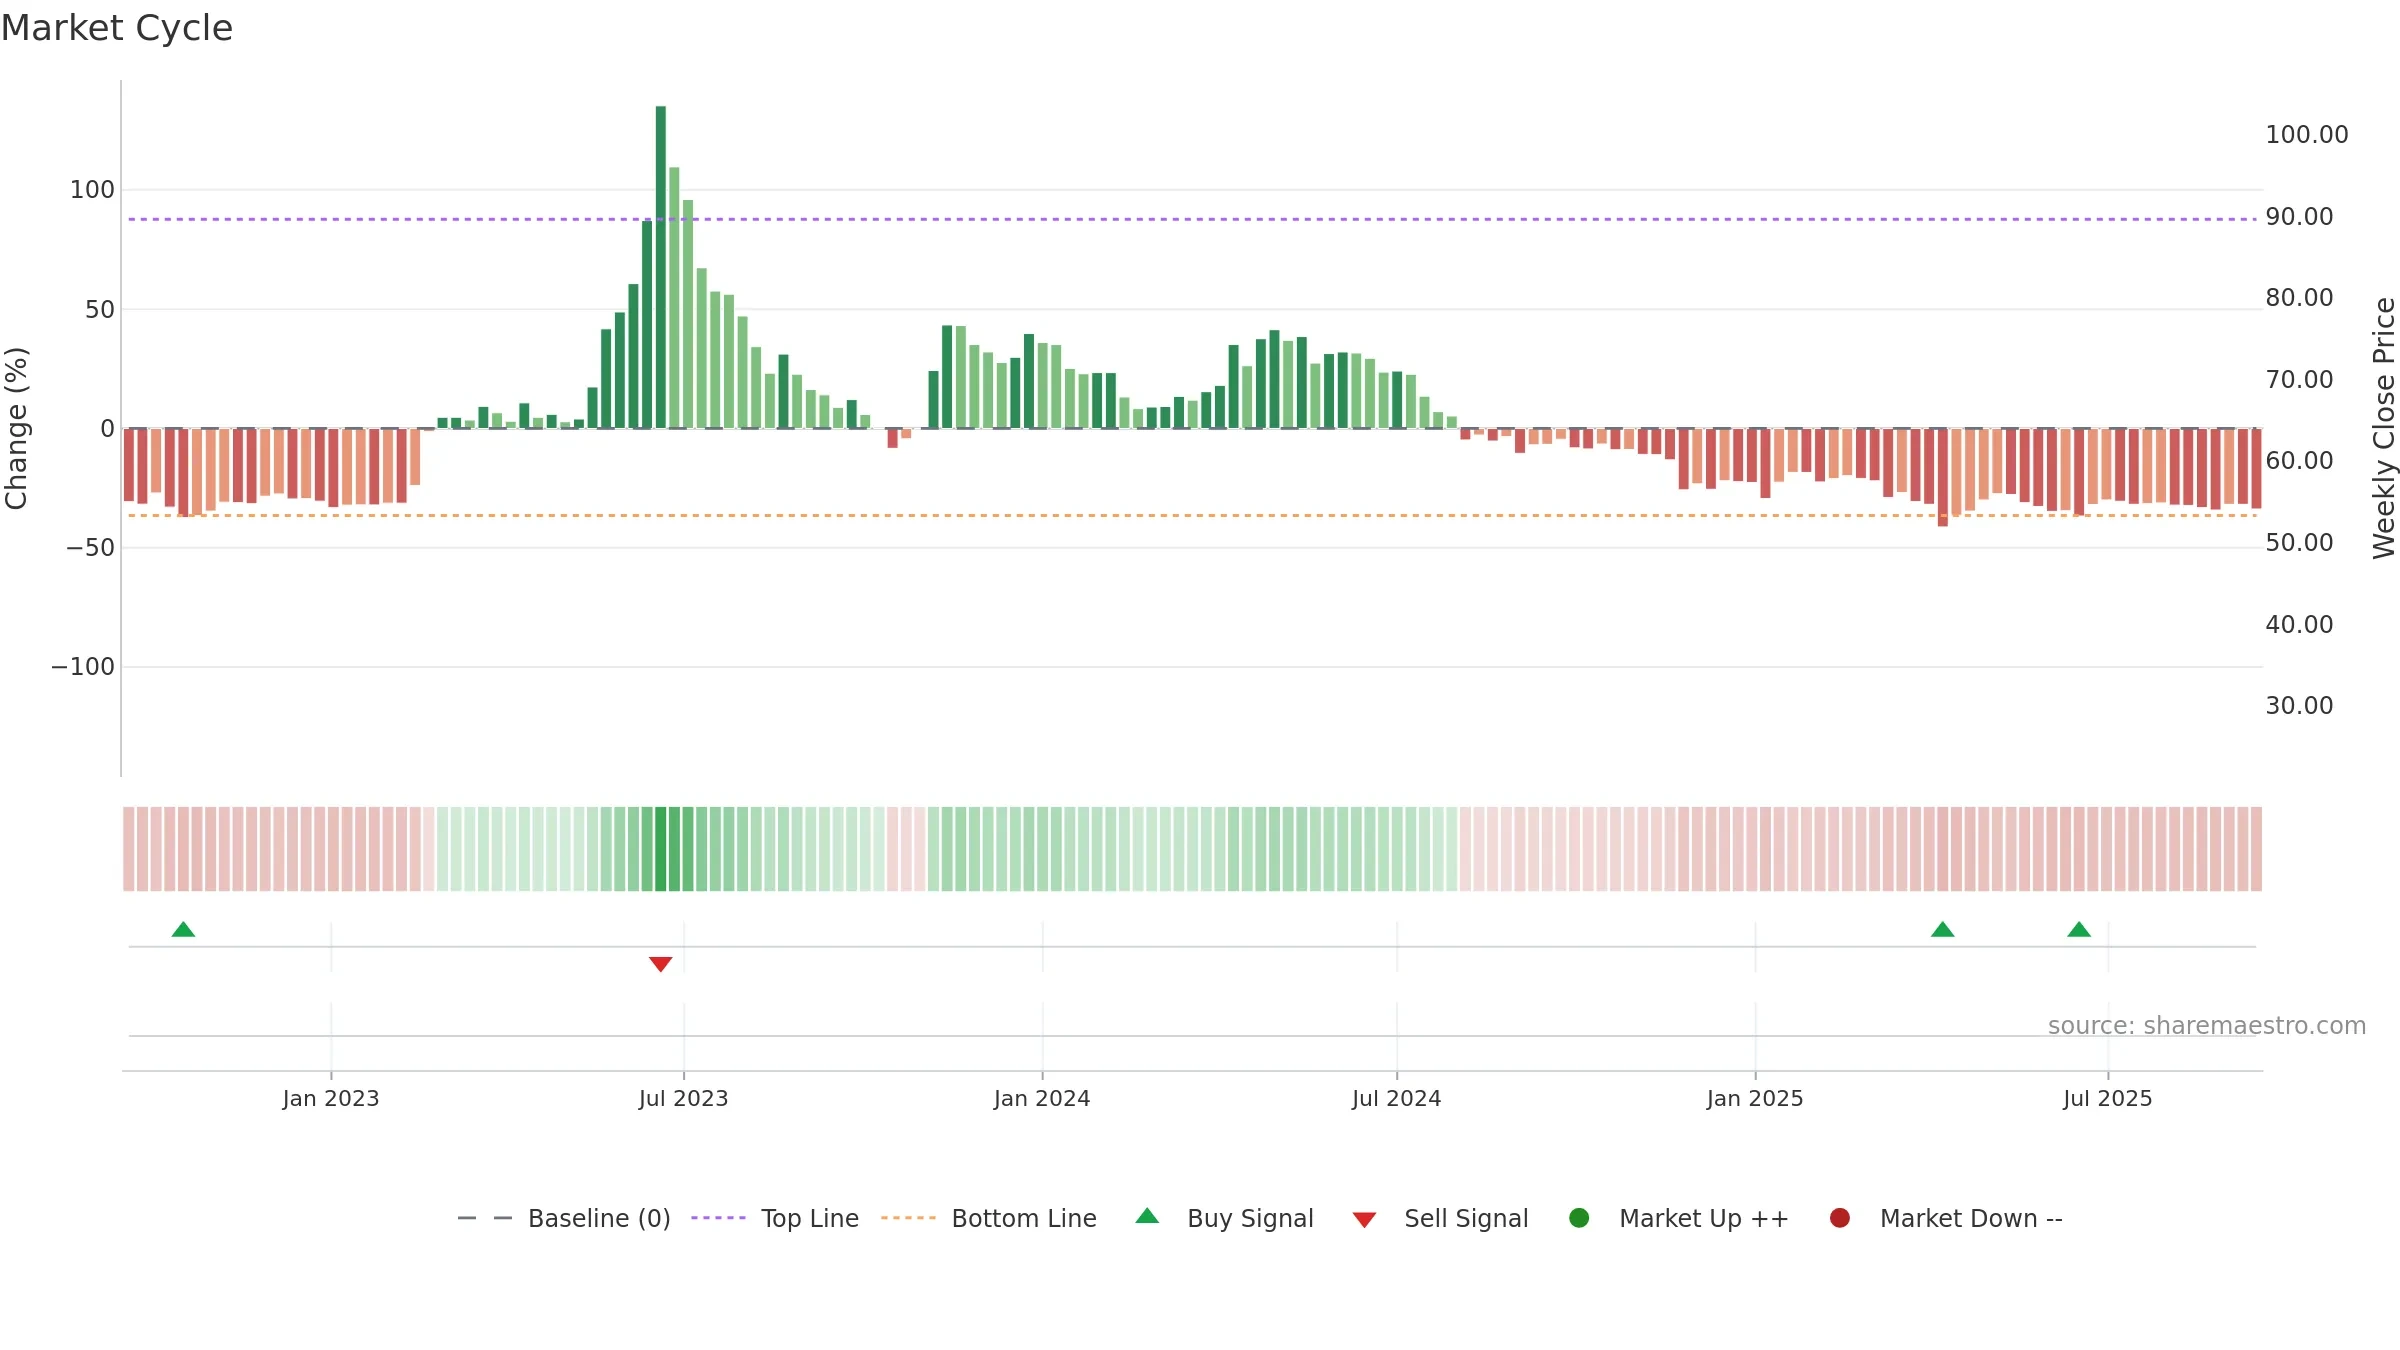Click the source: sharemaestro.com text

(x=2207, y=1025)
